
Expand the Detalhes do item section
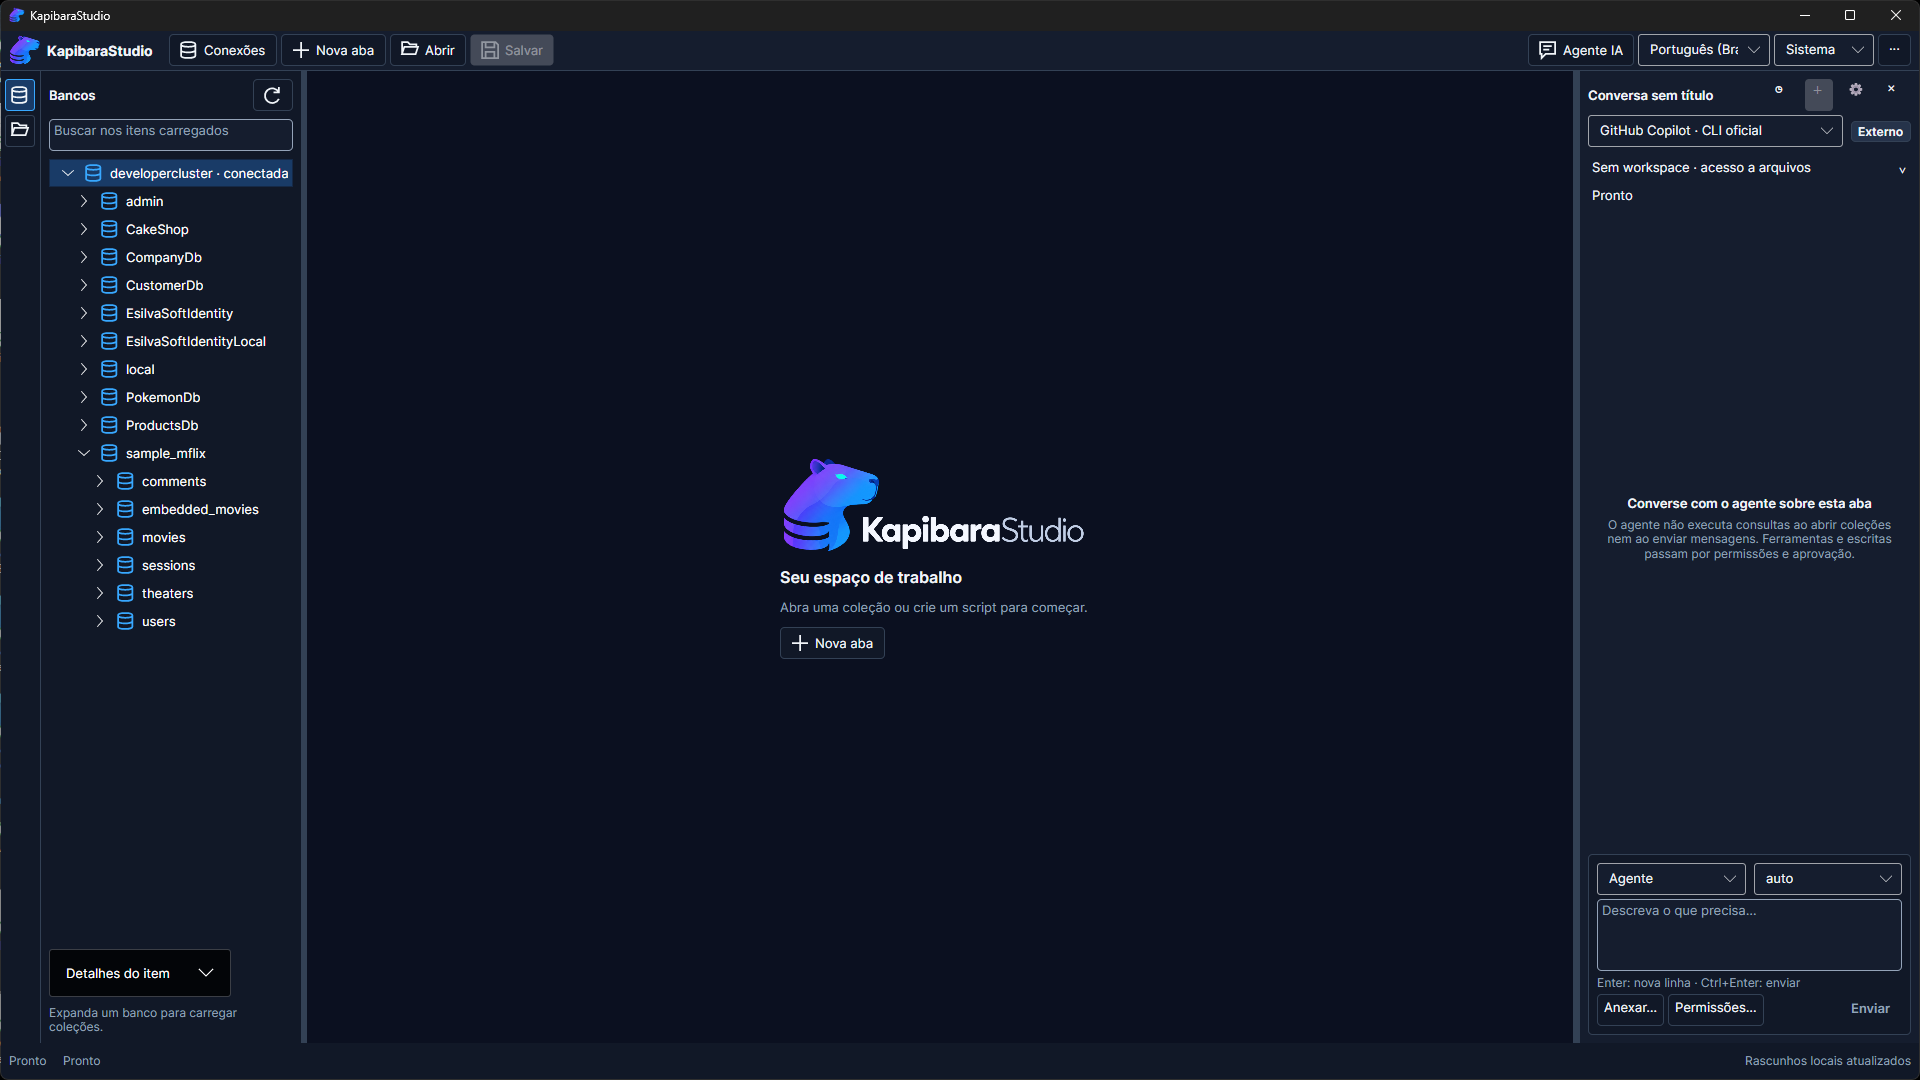[x=140, y=973]
